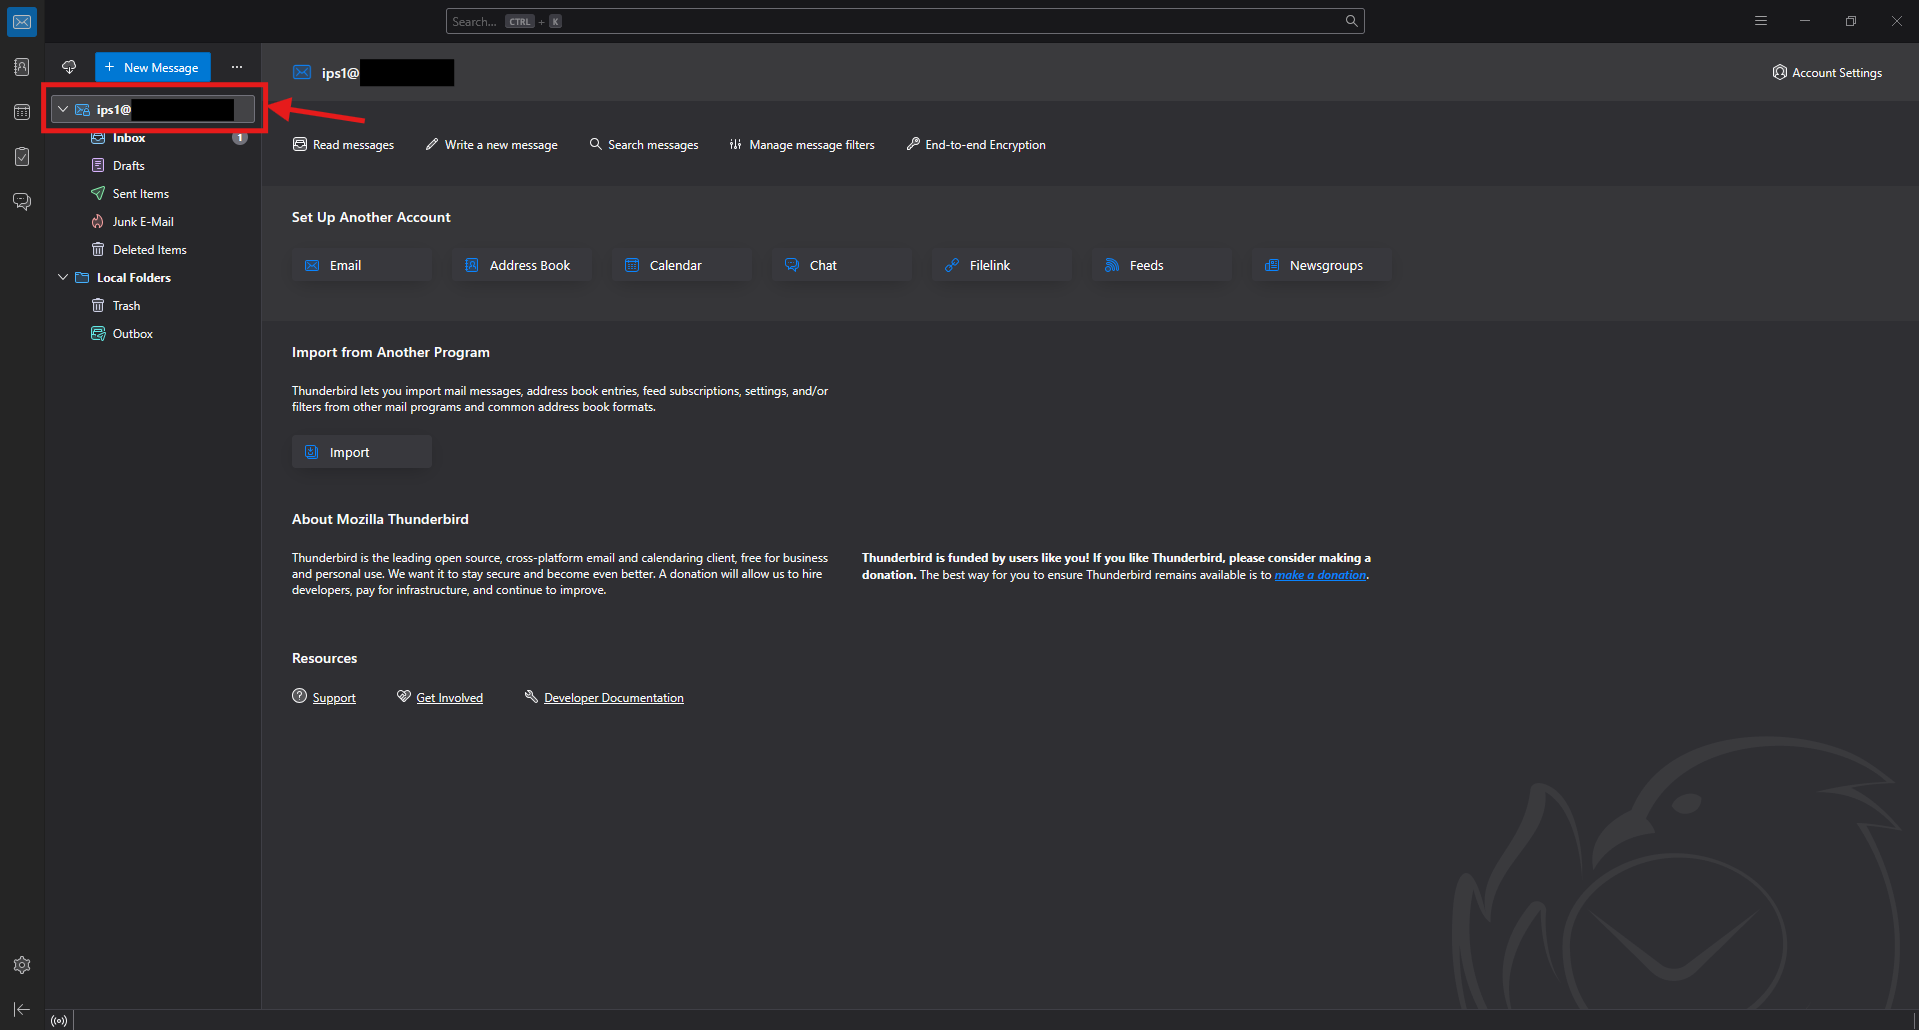Open the Chat space icon
This screenshot has height=1030, width=1919.
22,202
